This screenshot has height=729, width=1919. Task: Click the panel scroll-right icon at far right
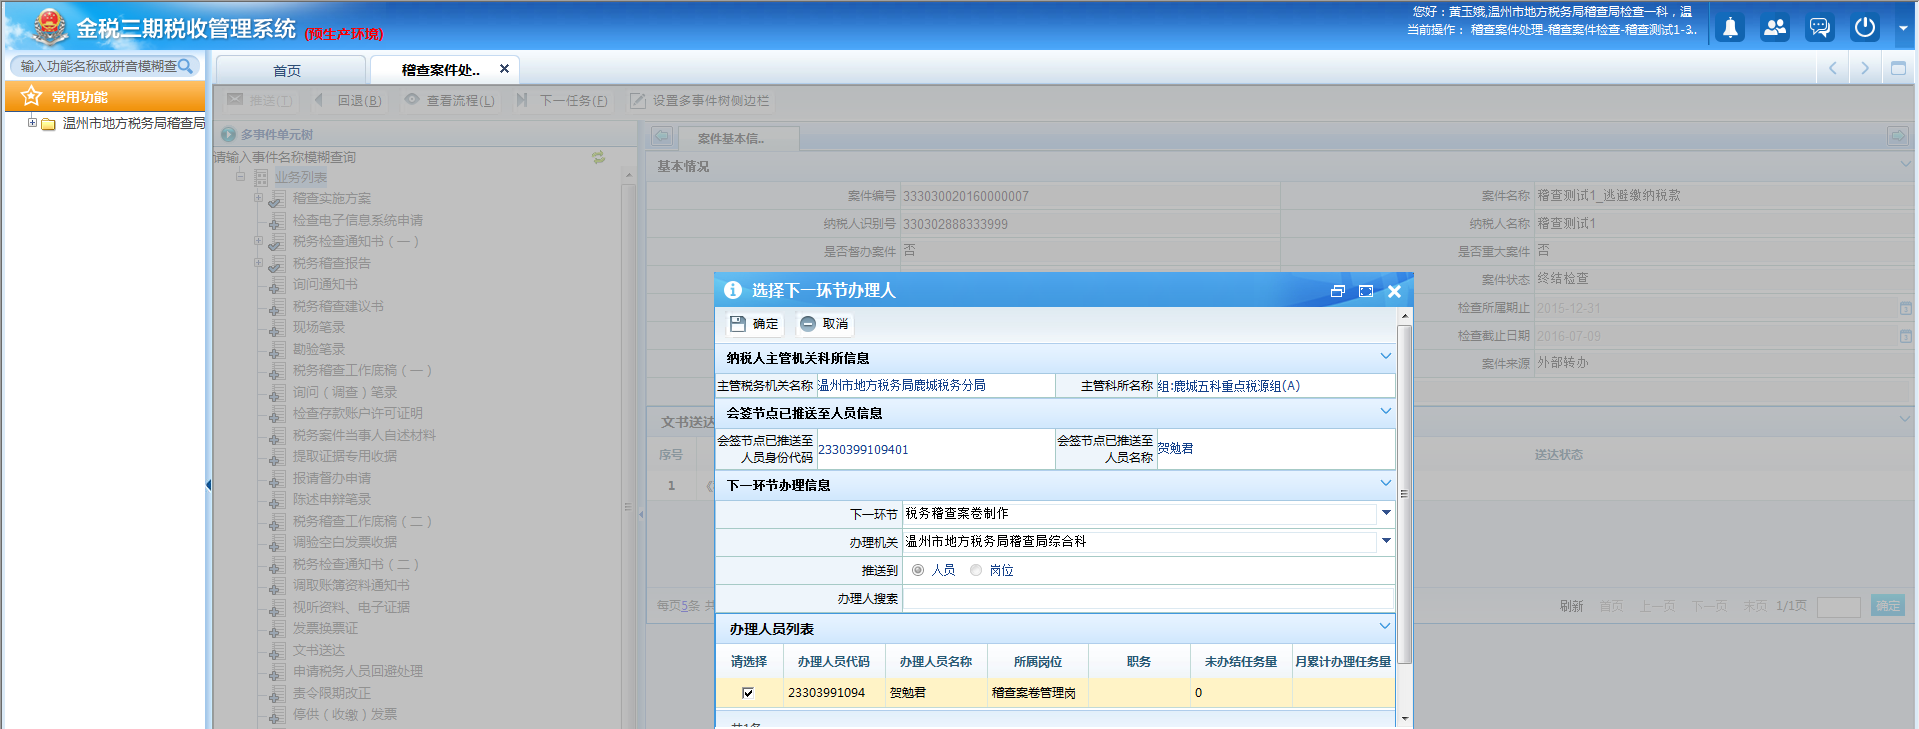point(1897,136)
